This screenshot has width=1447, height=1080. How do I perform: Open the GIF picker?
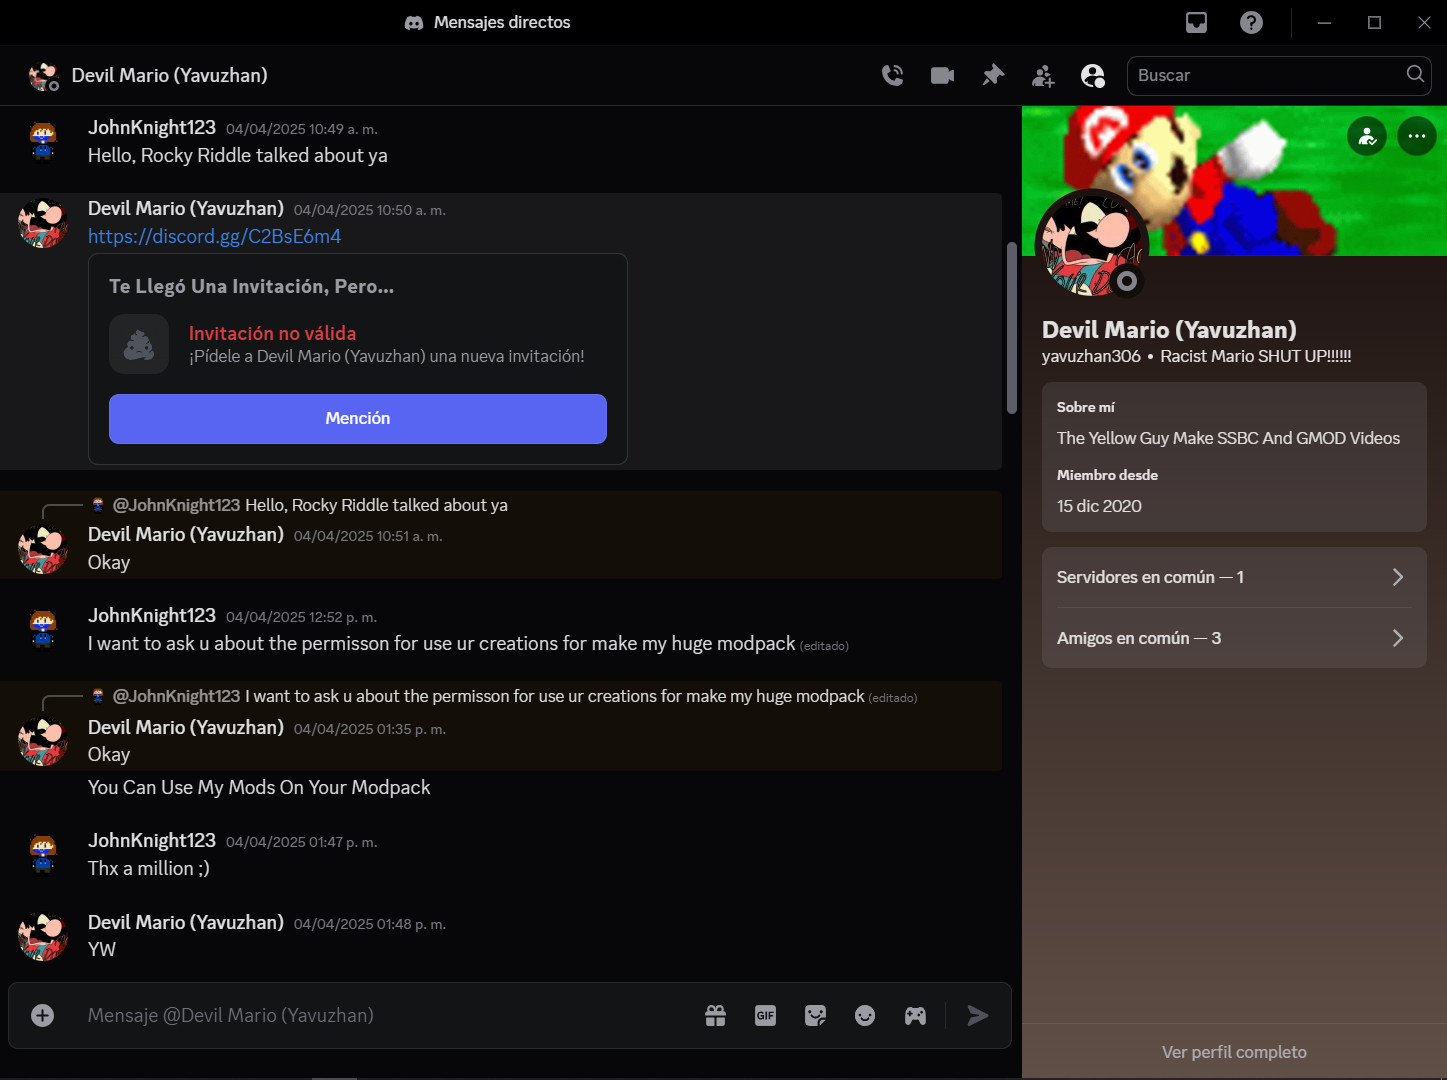pyautogui.click(x=765, y=1015)
